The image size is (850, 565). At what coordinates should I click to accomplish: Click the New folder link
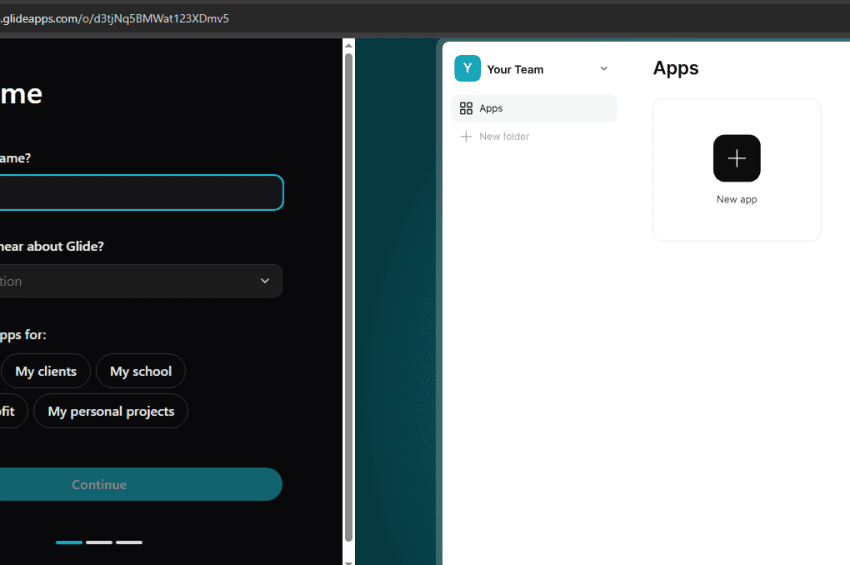pyautogui.click(x=504, y=136)
